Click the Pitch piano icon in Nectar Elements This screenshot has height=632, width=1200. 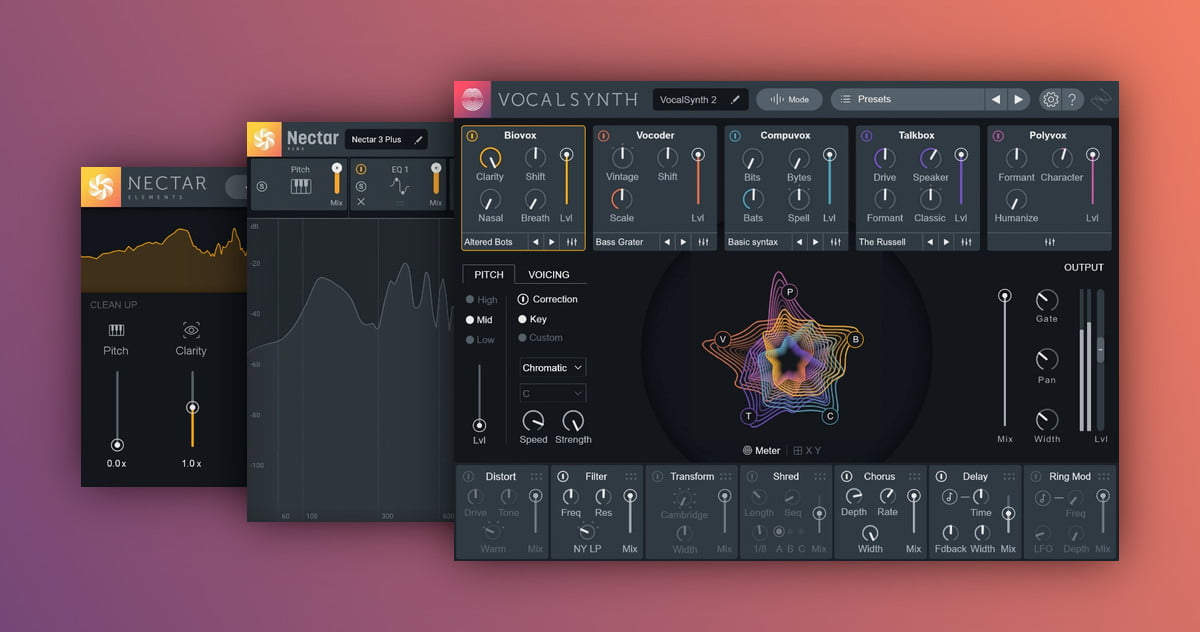[116, 330]
